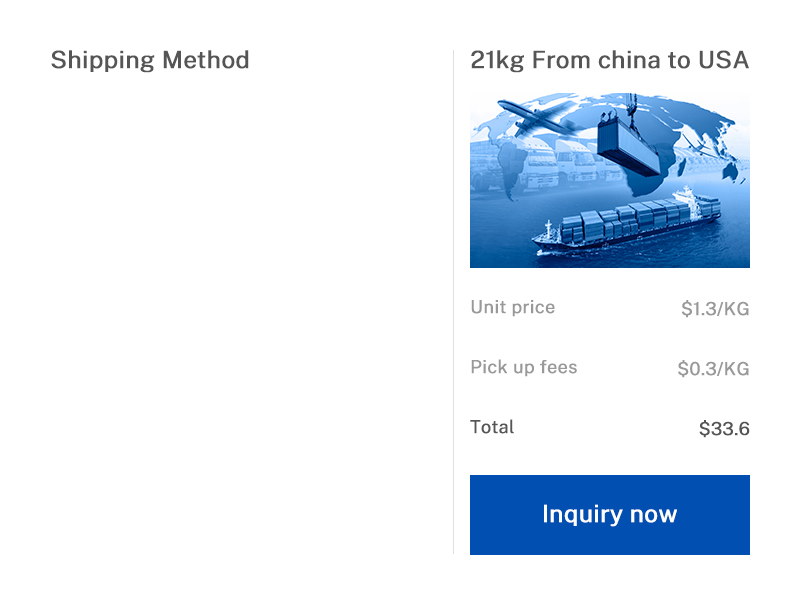Click the Unit price label
The image size is (800, 605).
click(513, 308)
